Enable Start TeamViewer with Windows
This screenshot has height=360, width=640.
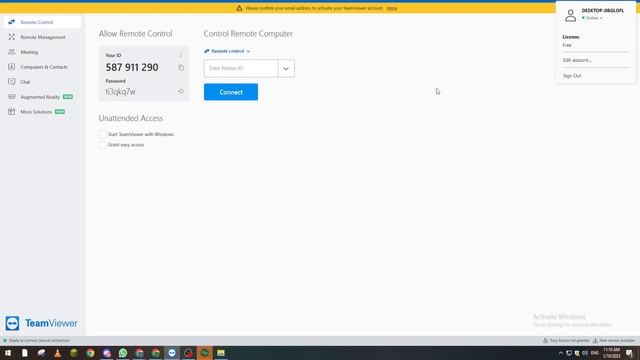tap(102, 134)
